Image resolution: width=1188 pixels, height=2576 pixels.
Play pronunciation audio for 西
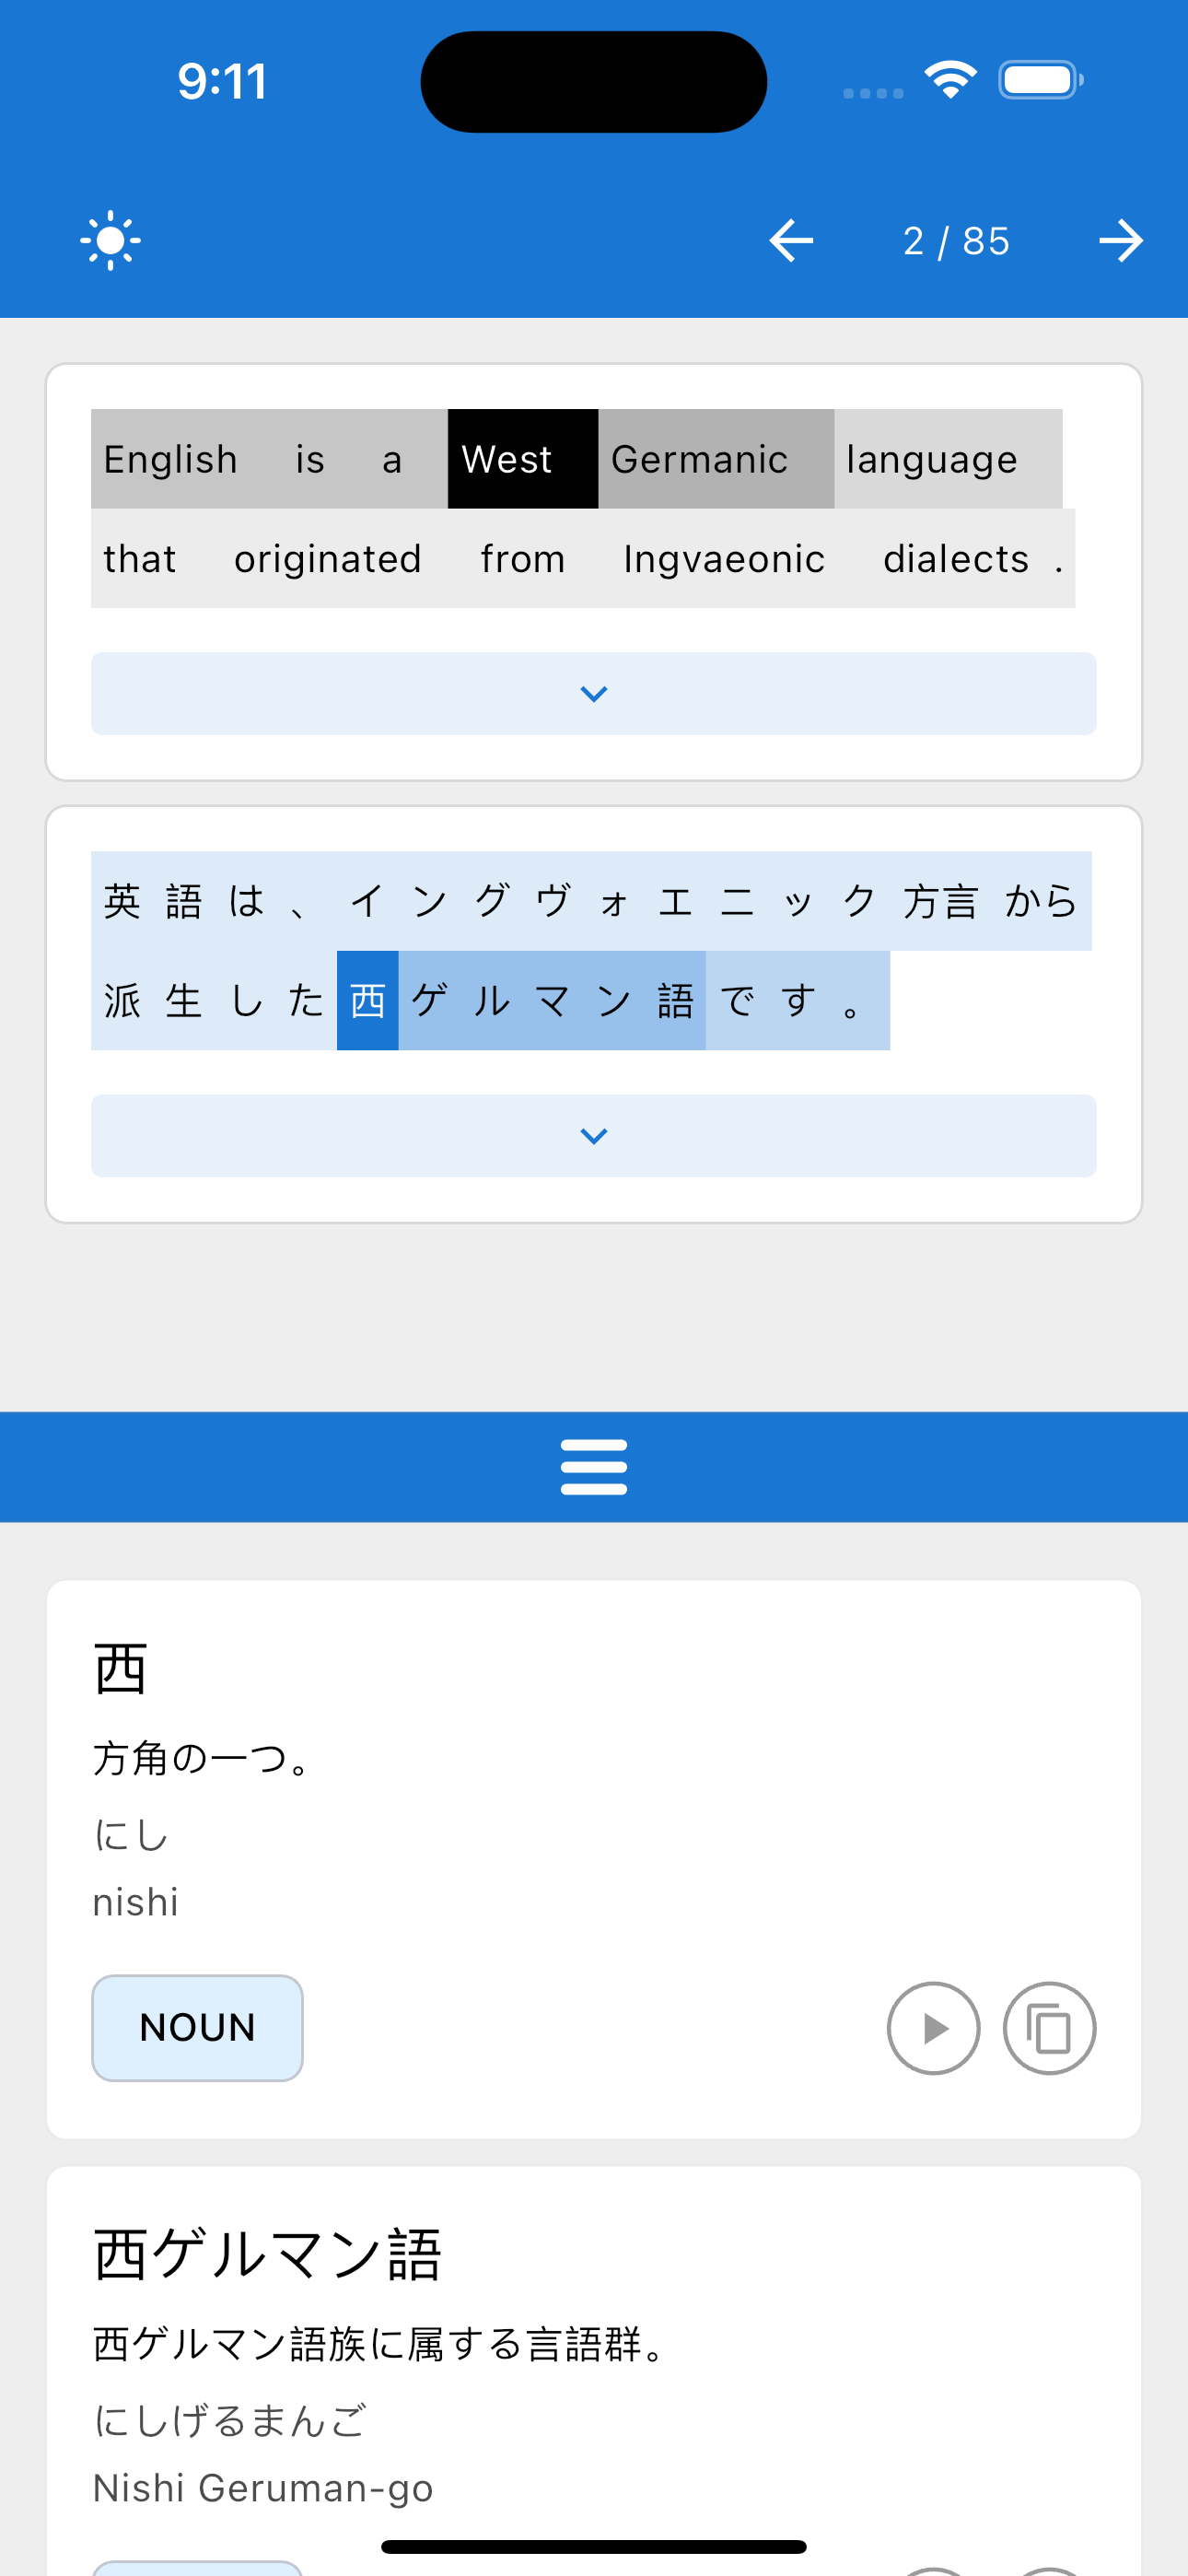tap(933, 2028)
